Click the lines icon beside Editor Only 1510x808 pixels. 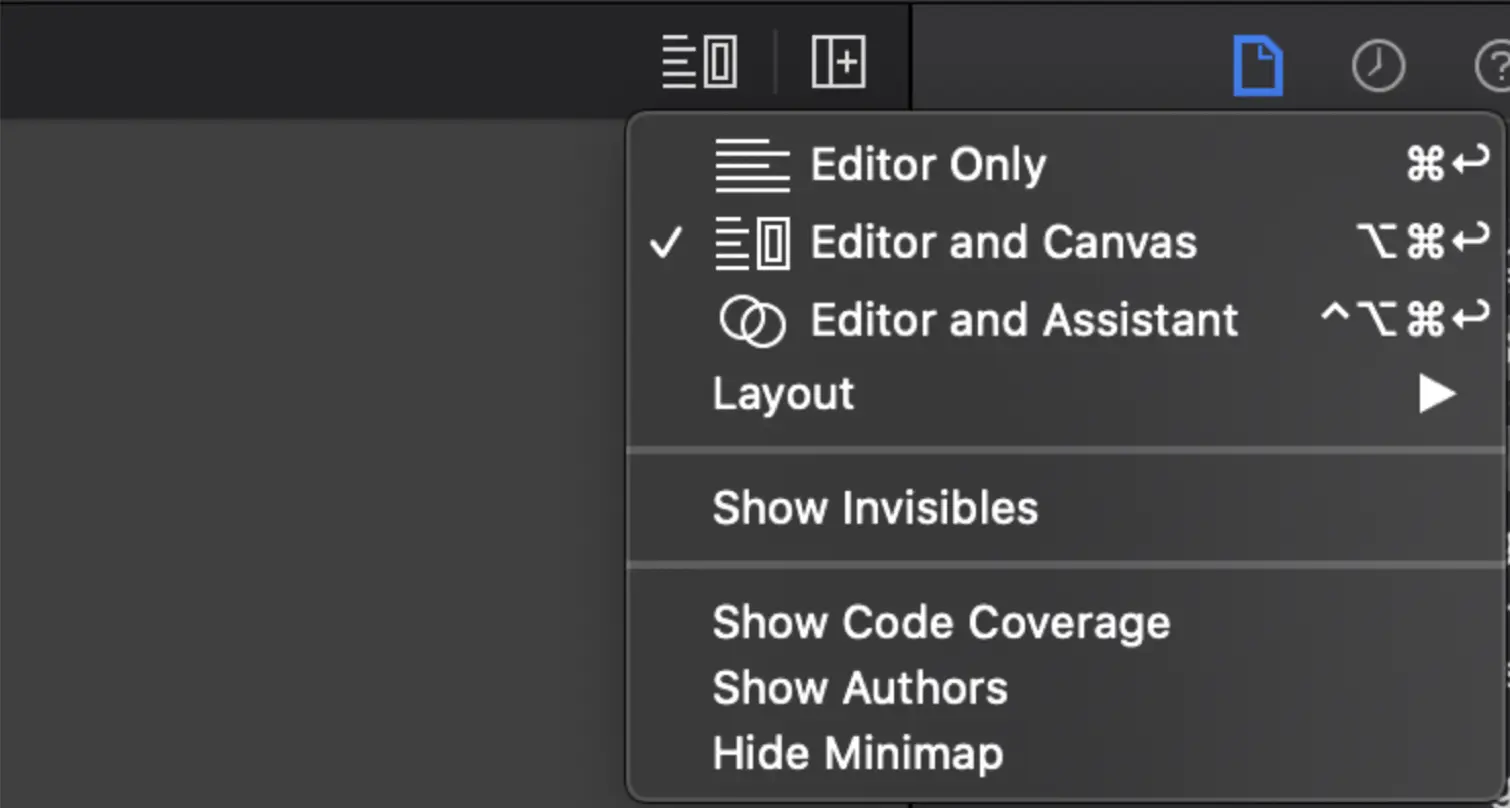point(752,166)
